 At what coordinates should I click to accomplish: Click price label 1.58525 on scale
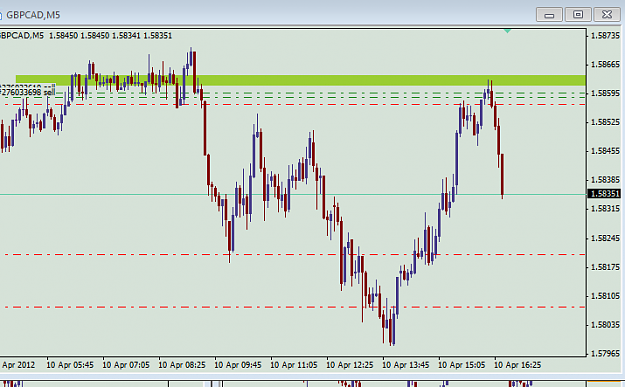point(605,122)
